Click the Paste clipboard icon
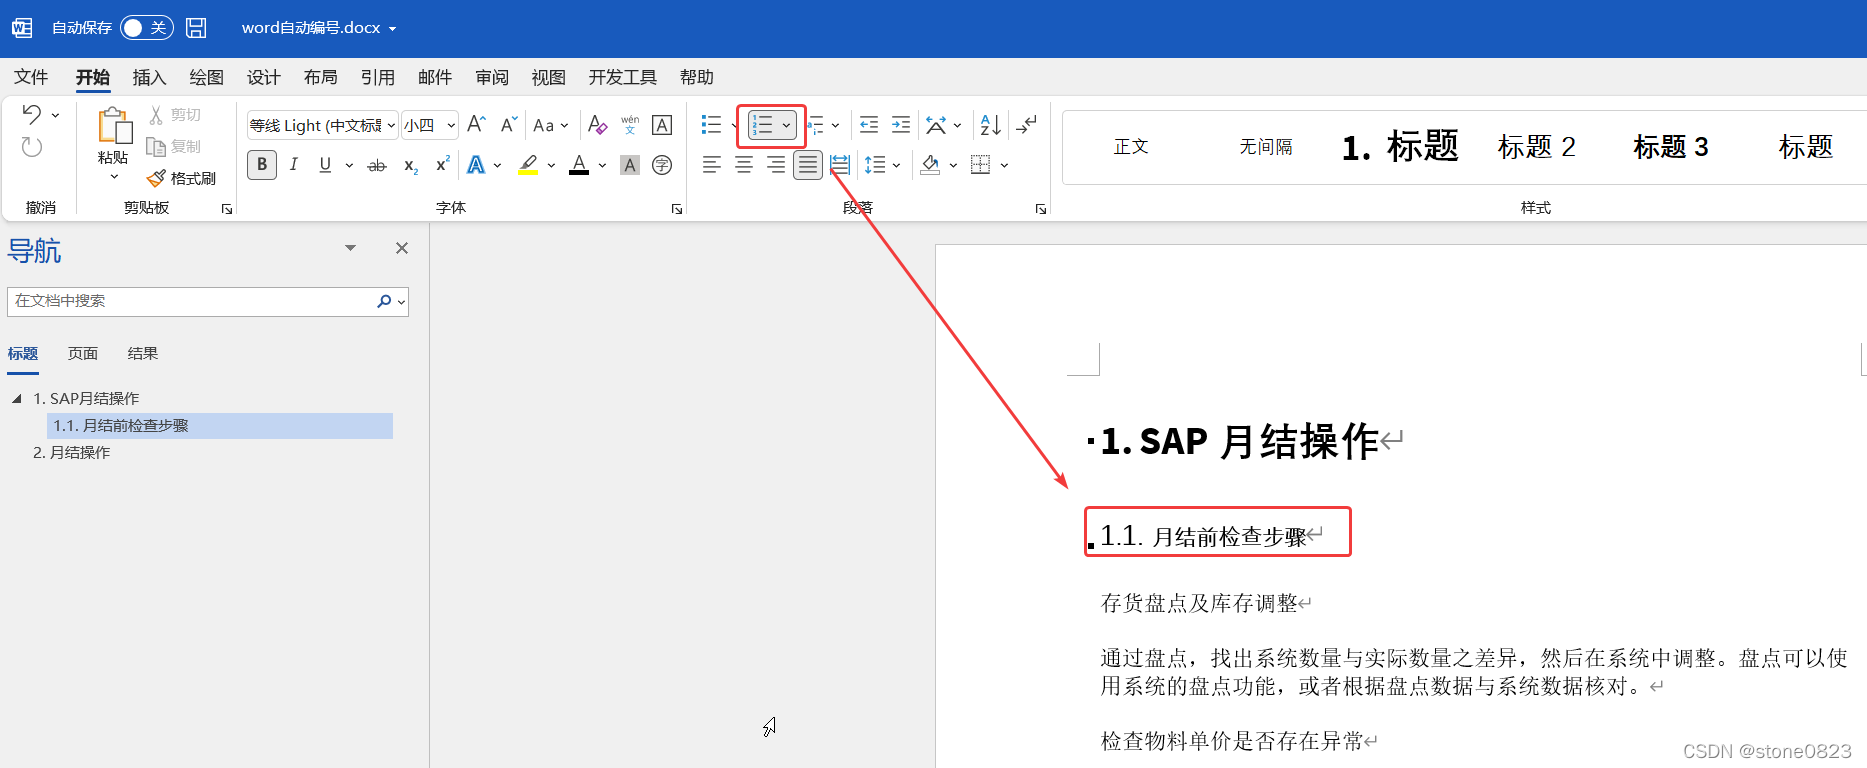The width and height of the screenshot is (1867, 768). 114,126
